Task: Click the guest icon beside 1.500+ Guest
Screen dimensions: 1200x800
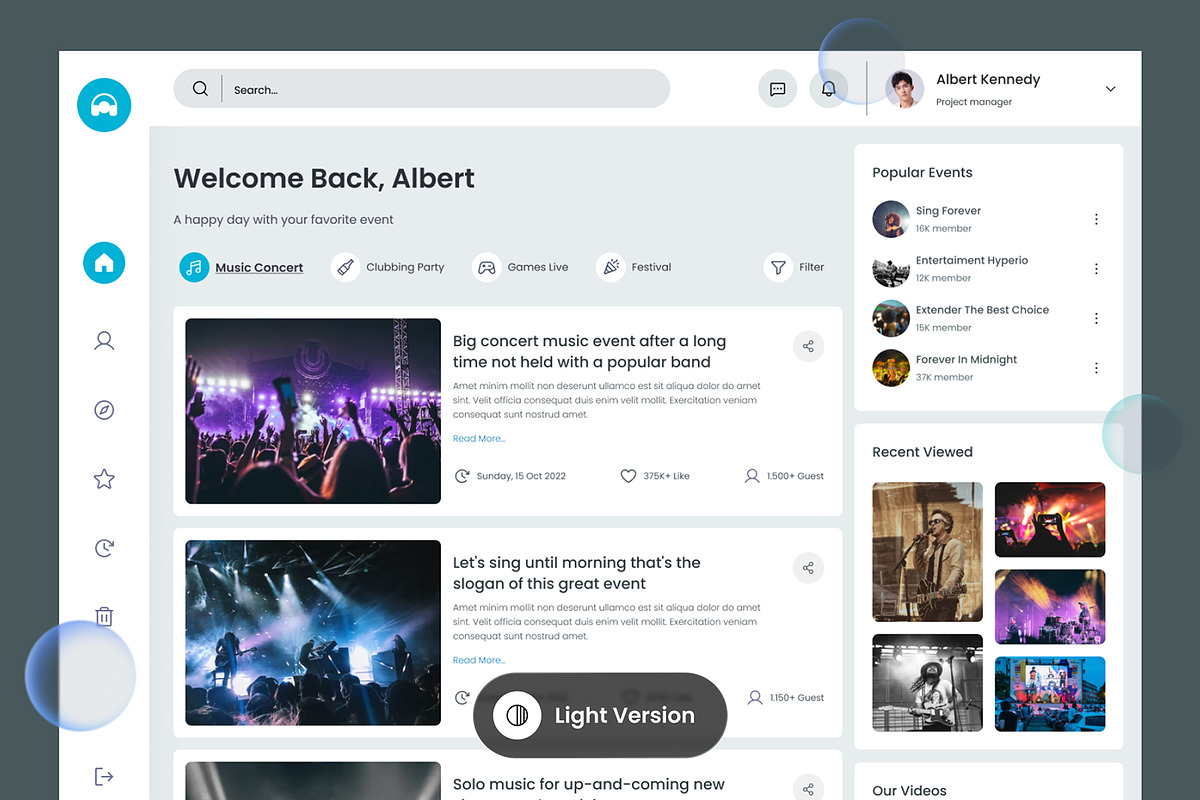Action: pyautogui.click(x=752, y=476)
